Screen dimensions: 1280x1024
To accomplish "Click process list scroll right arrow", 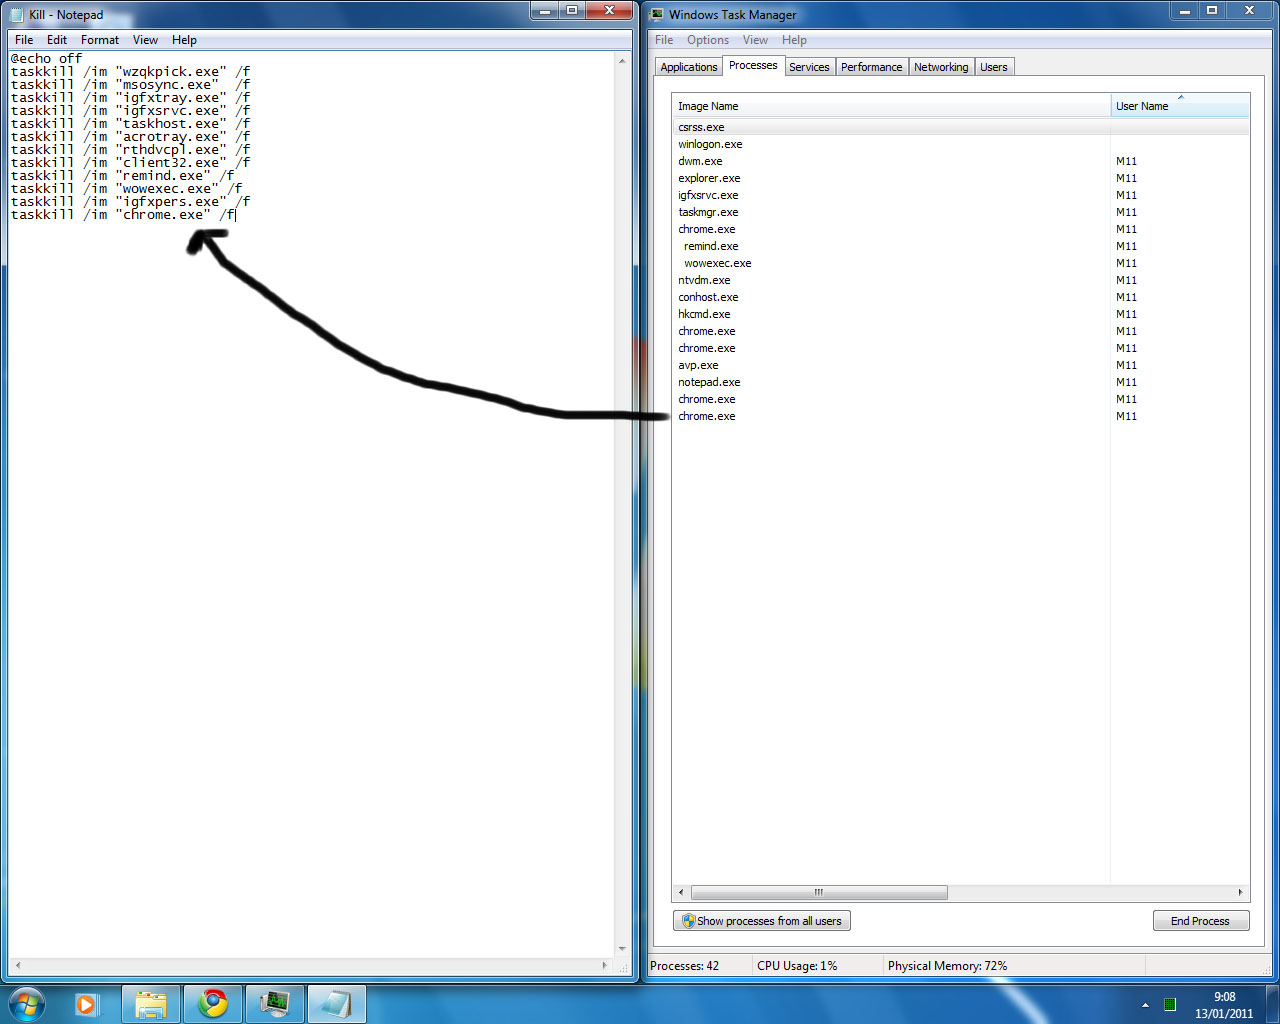I will coord(1240,892).
